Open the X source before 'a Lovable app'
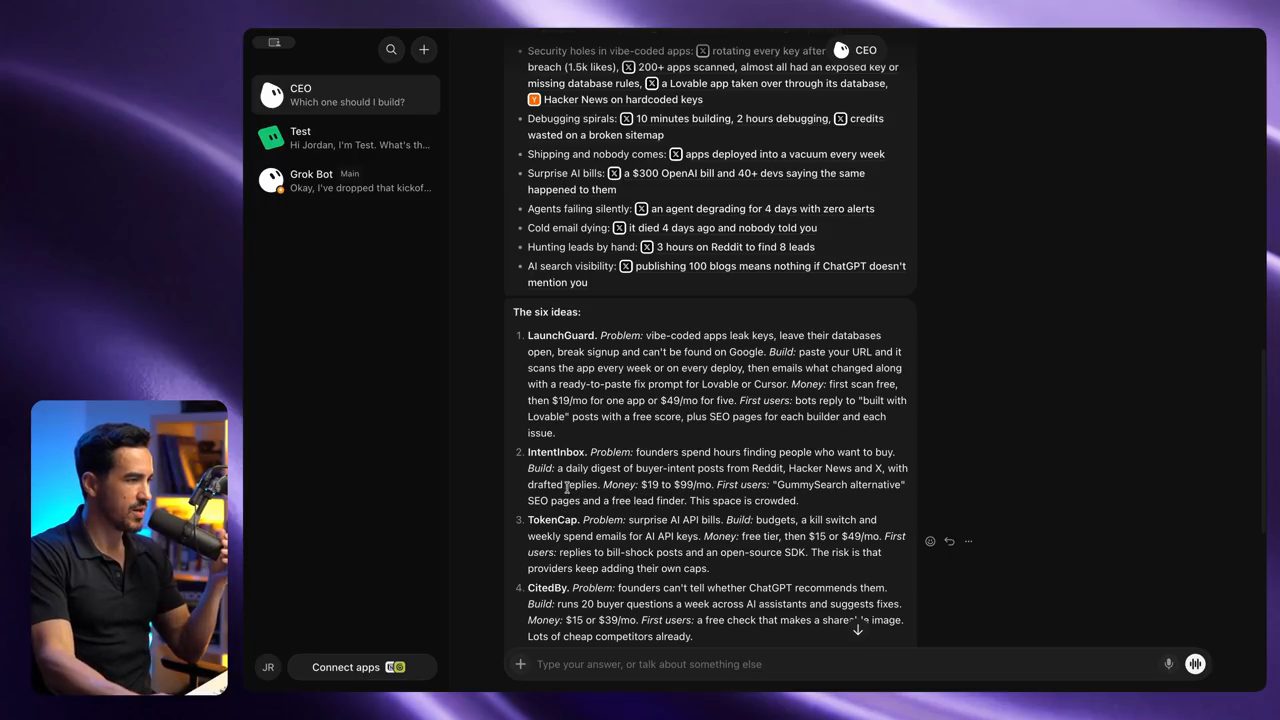This screenshot has width=1280, height=720. coord(652,83)
